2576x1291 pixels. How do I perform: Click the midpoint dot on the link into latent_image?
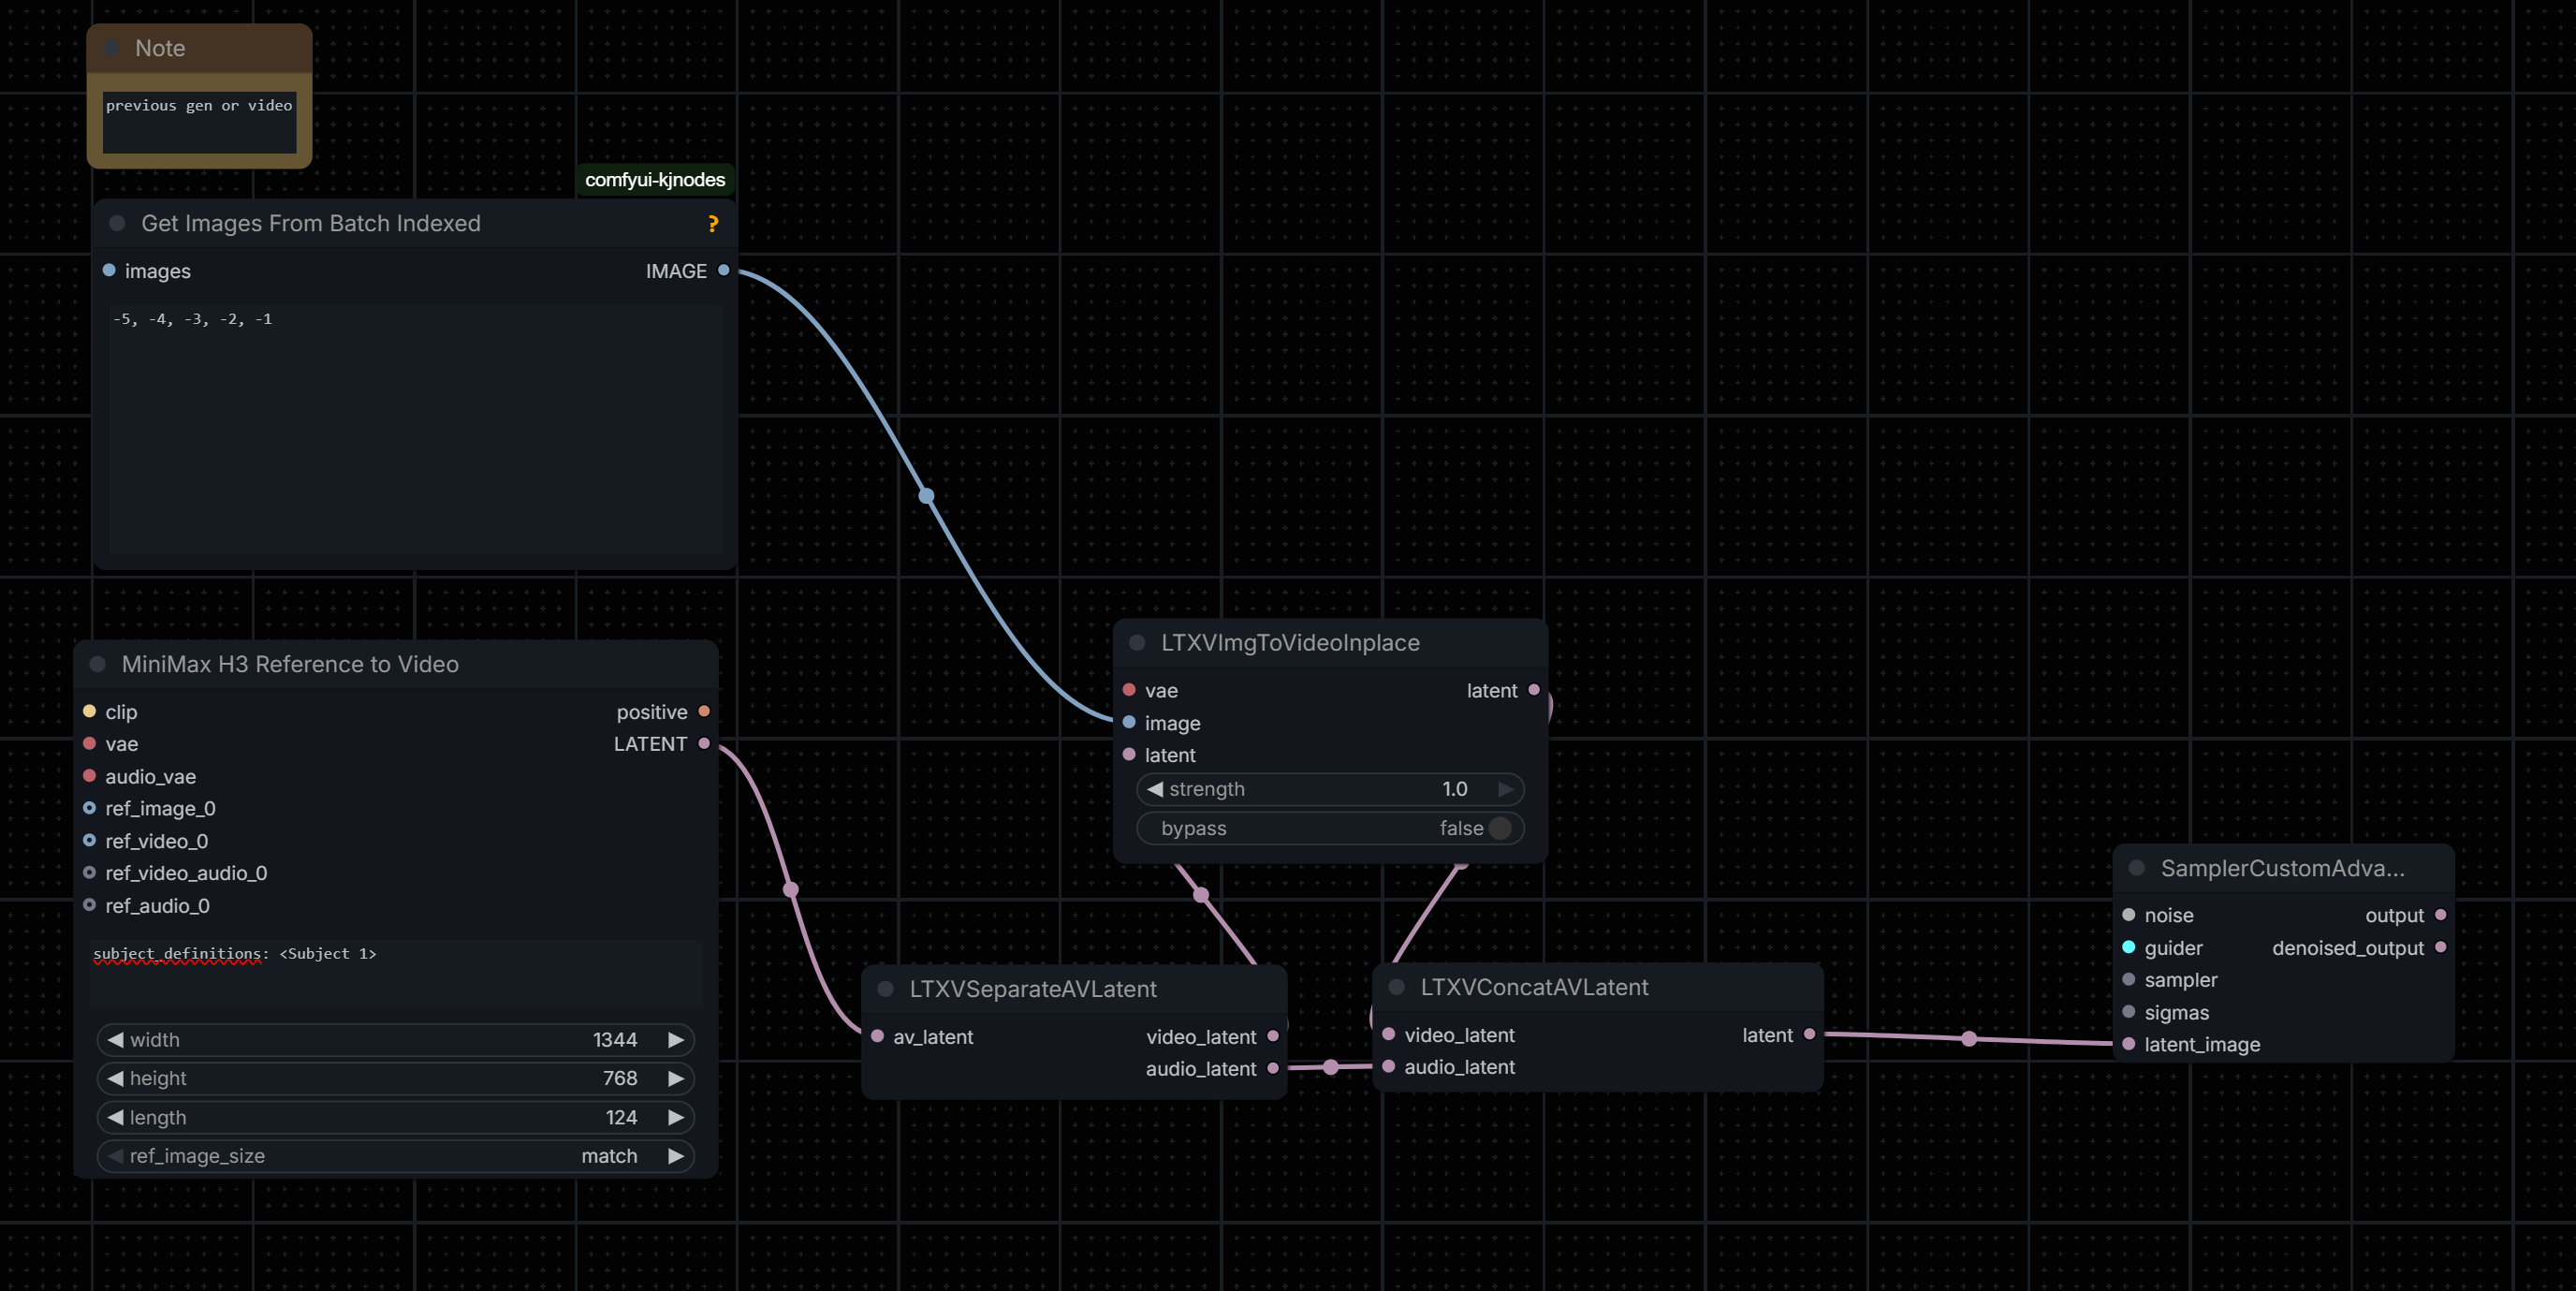[1969, 1039]
